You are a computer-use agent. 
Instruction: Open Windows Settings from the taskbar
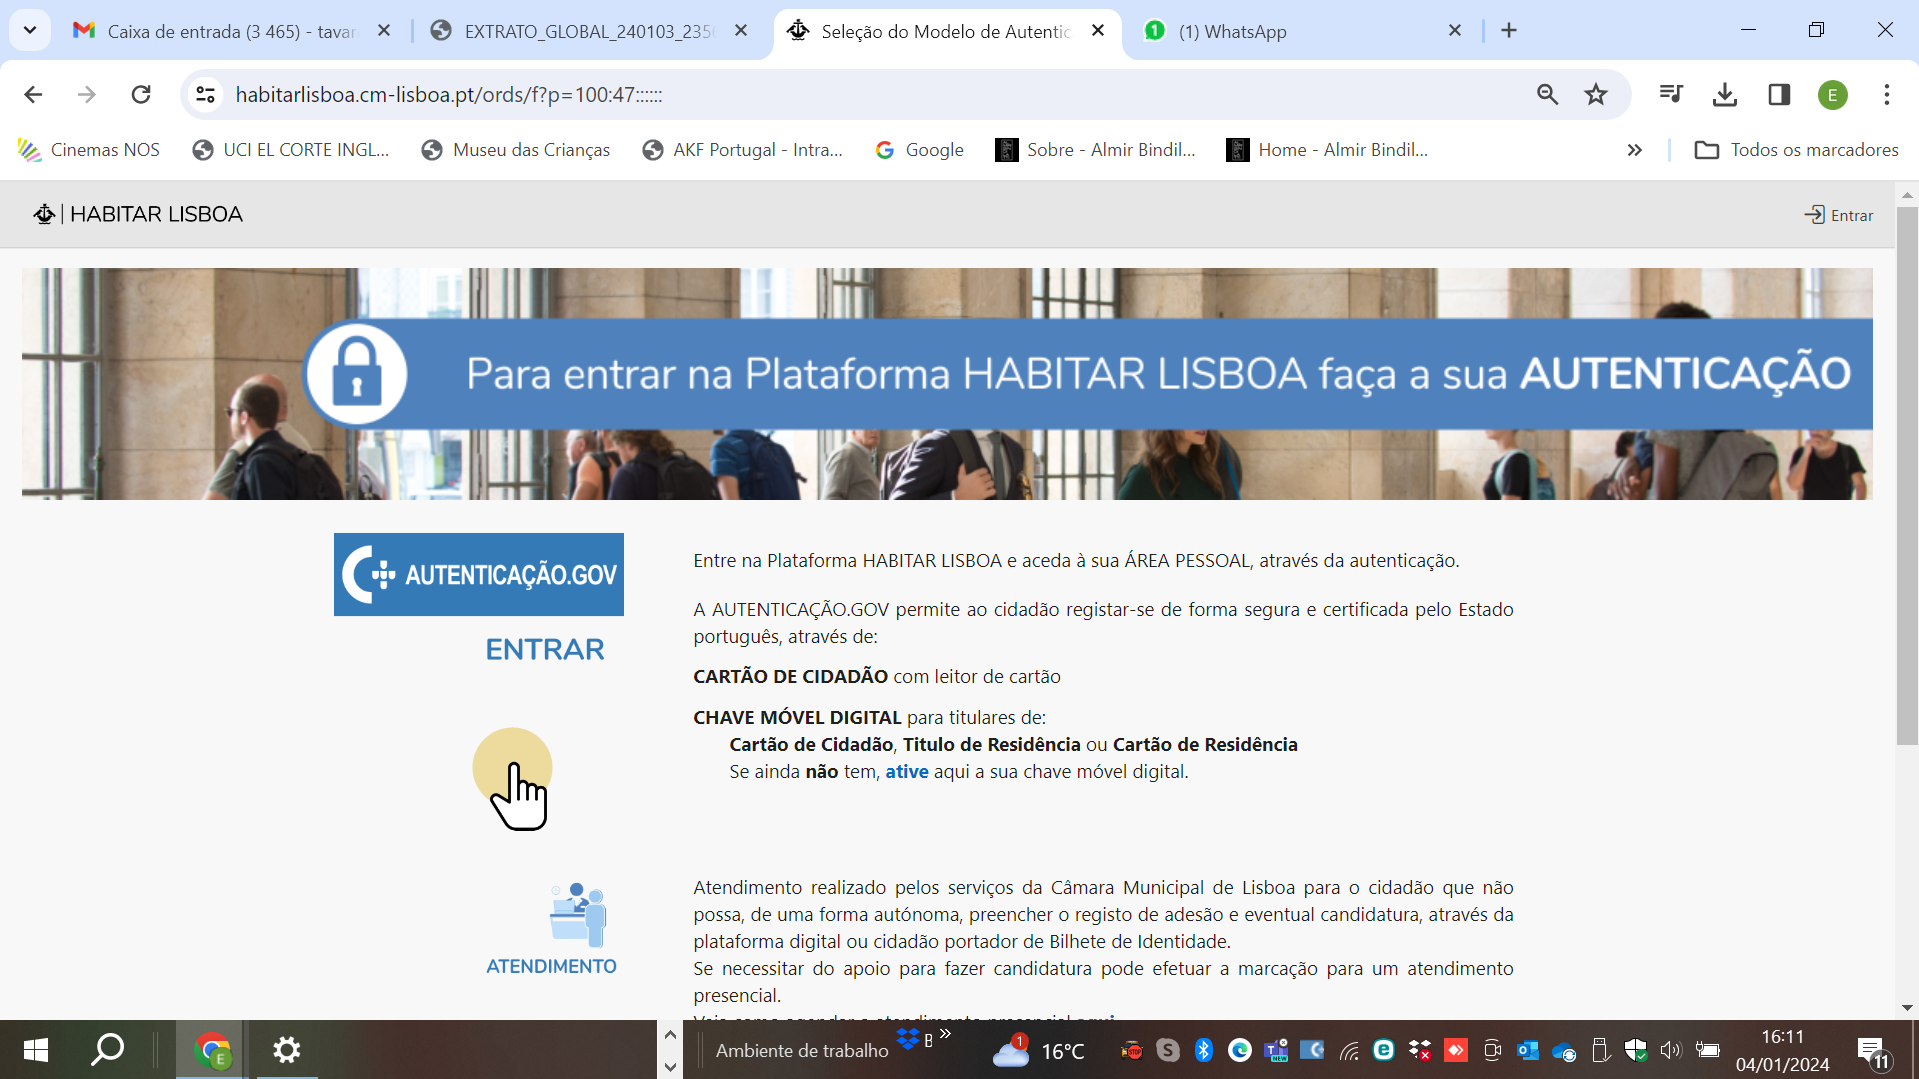287,1050
